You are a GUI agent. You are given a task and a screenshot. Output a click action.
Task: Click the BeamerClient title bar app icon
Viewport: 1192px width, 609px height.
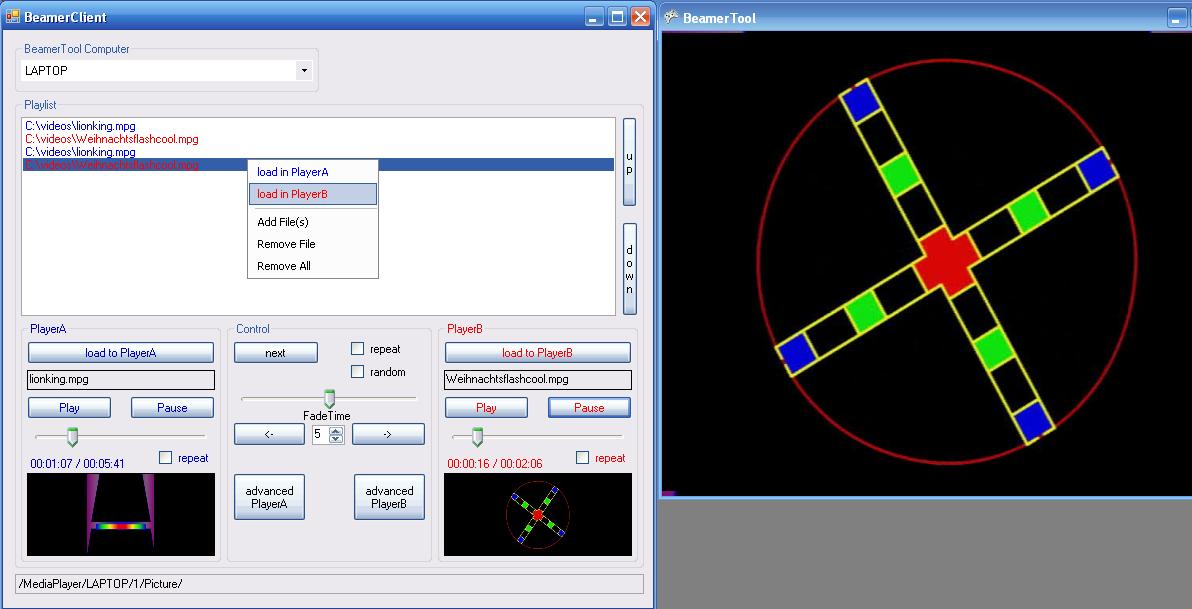coord(13,17)
